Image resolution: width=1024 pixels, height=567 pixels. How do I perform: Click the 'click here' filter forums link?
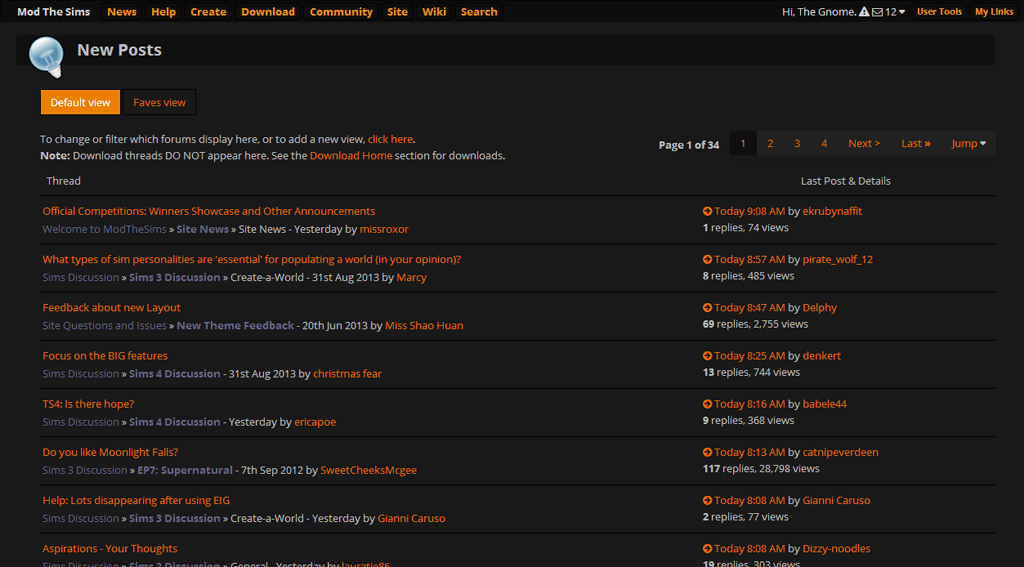pos(390,139)
